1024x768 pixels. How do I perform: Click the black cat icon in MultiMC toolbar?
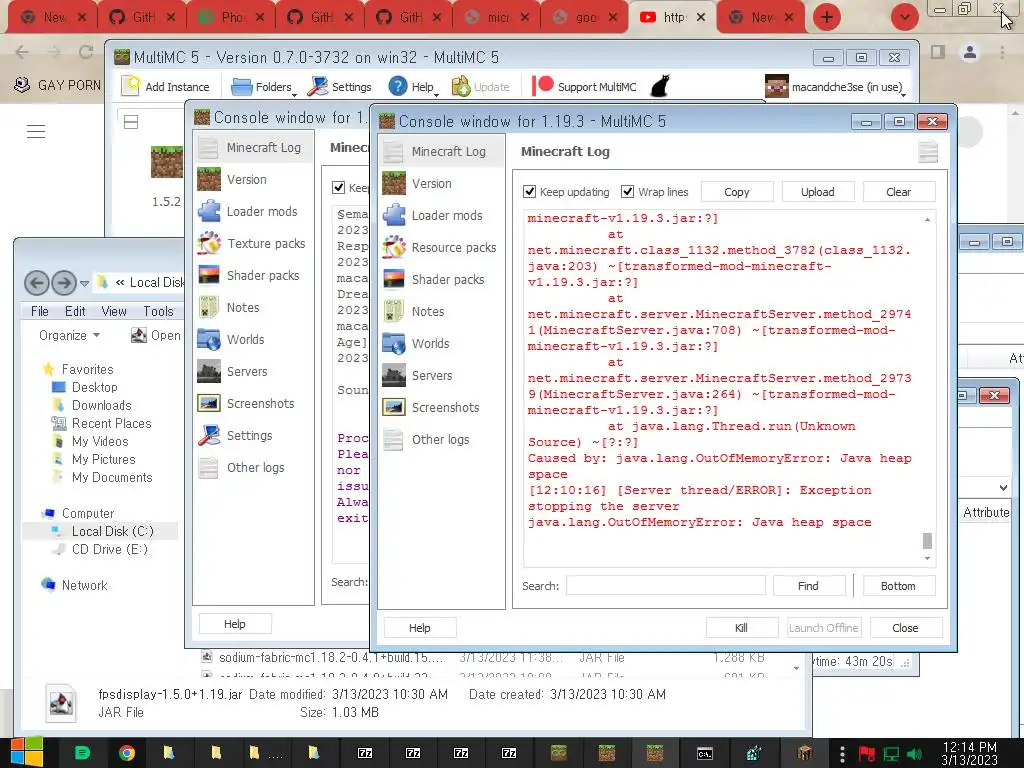pyautogui.click(x=660, y=86)
